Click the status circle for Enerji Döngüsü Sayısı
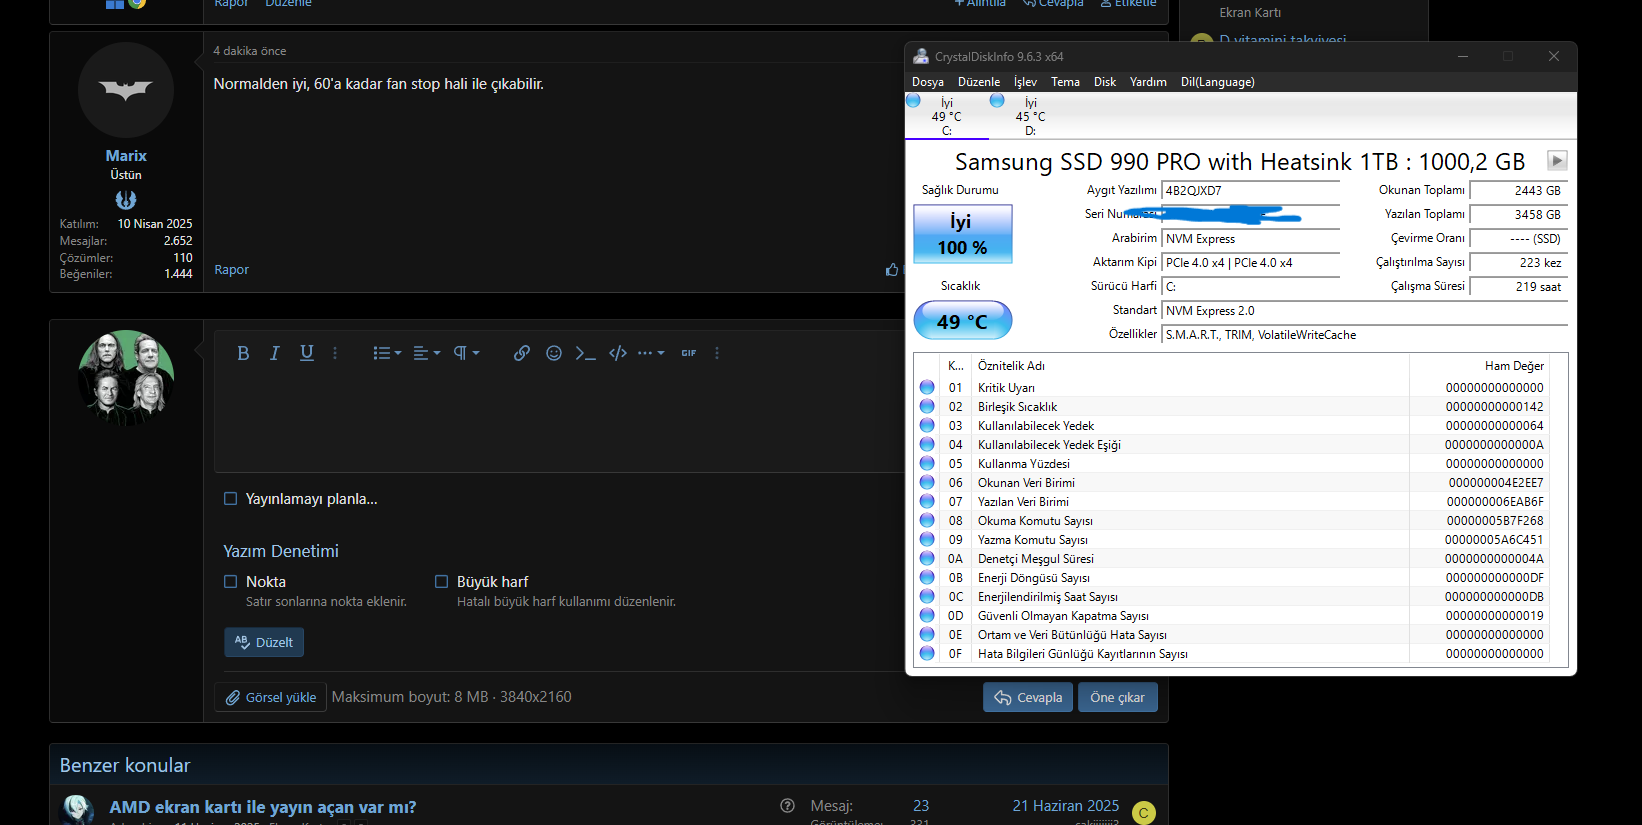Screen dimensions: 1642x825 [927, 578]
